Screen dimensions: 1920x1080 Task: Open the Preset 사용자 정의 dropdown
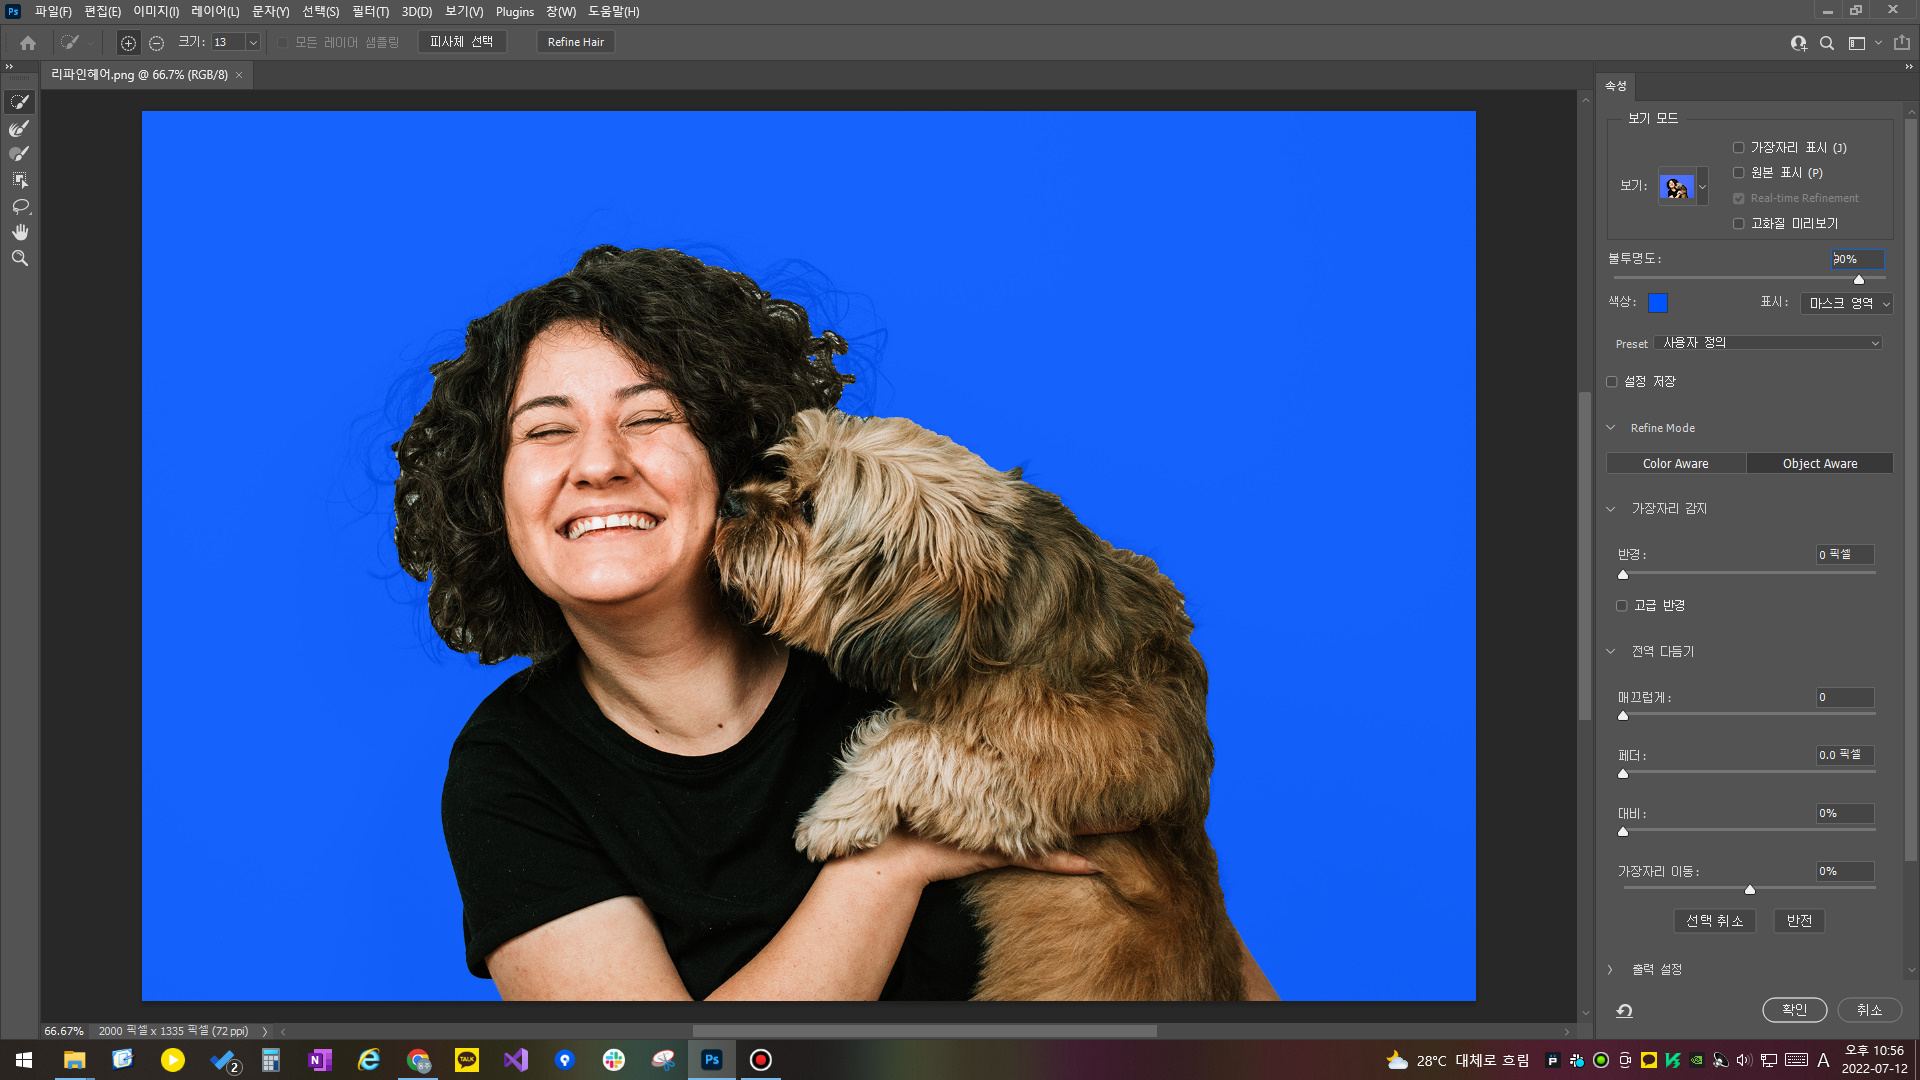1768,343
